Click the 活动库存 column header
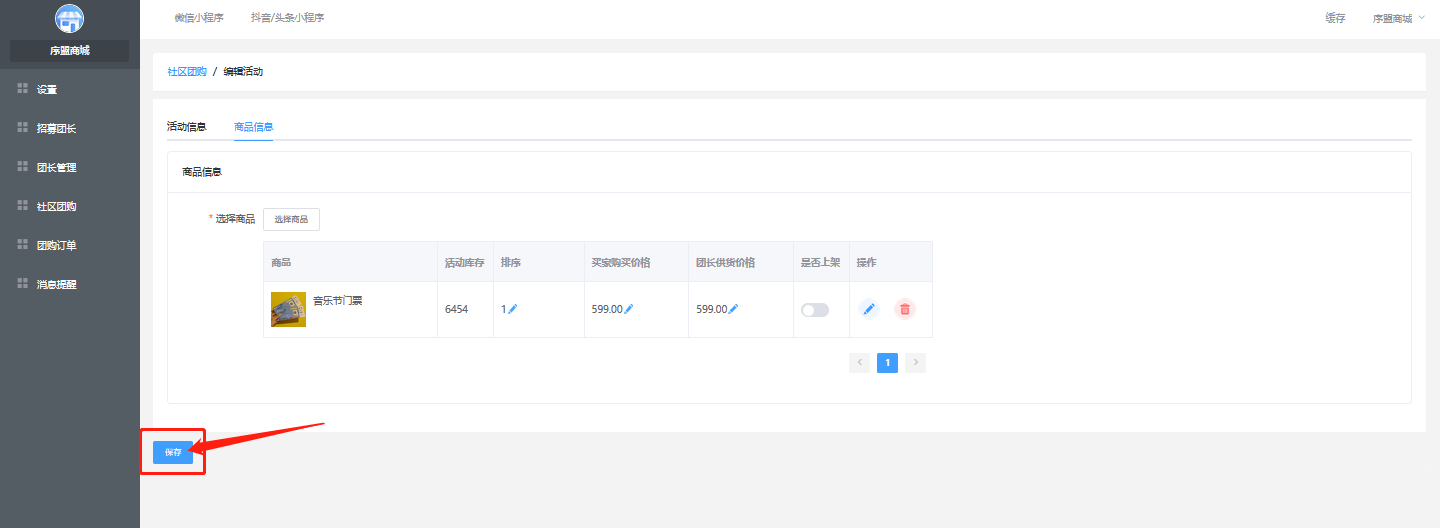 (465, 262)
